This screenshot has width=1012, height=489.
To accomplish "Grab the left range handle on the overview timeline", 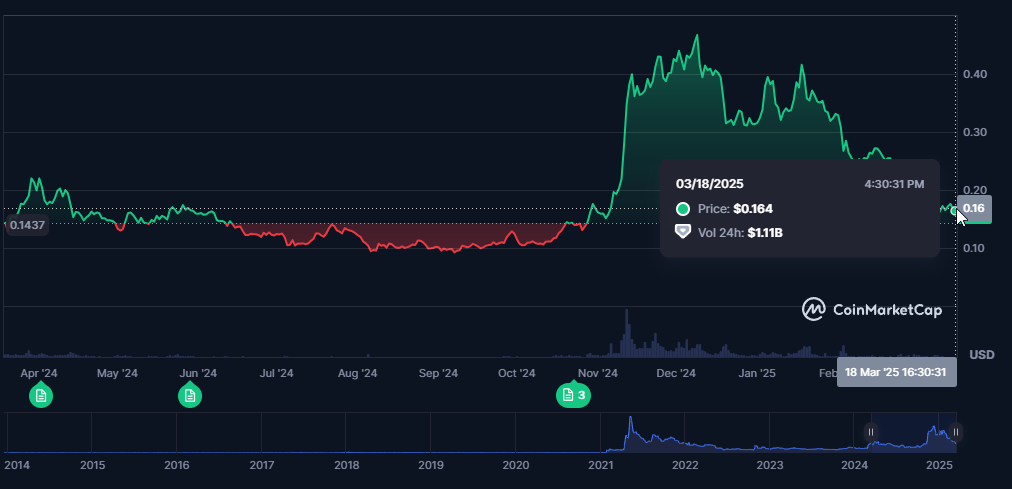I will 871,432.
